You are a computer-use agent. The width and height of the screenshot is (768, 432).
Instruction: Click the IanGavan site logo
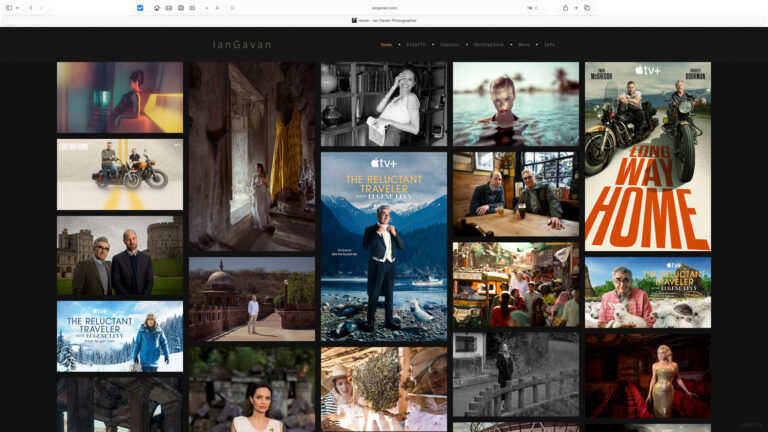pyautogui.click(x=242, y=45)
